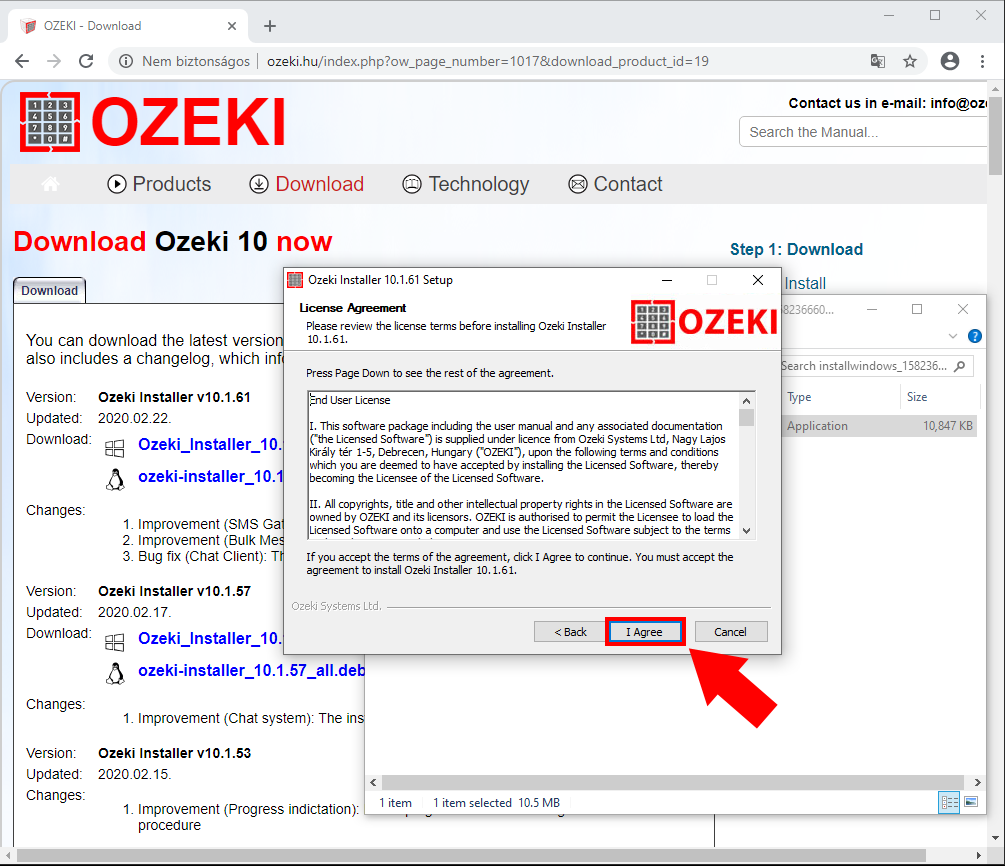Click the Windows icon next to v10.1.61 download
The height and width of the screenshot is (866, 1005).
pos(115,447)
